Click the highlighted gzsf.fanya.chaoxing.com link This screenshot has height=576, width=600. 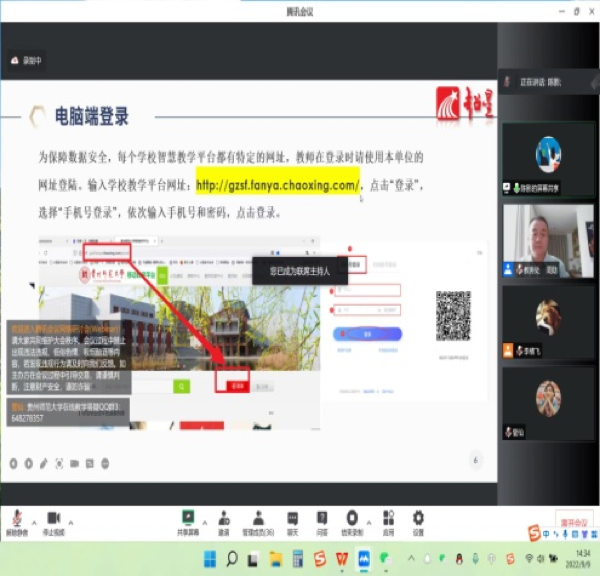tap(277, 185)
